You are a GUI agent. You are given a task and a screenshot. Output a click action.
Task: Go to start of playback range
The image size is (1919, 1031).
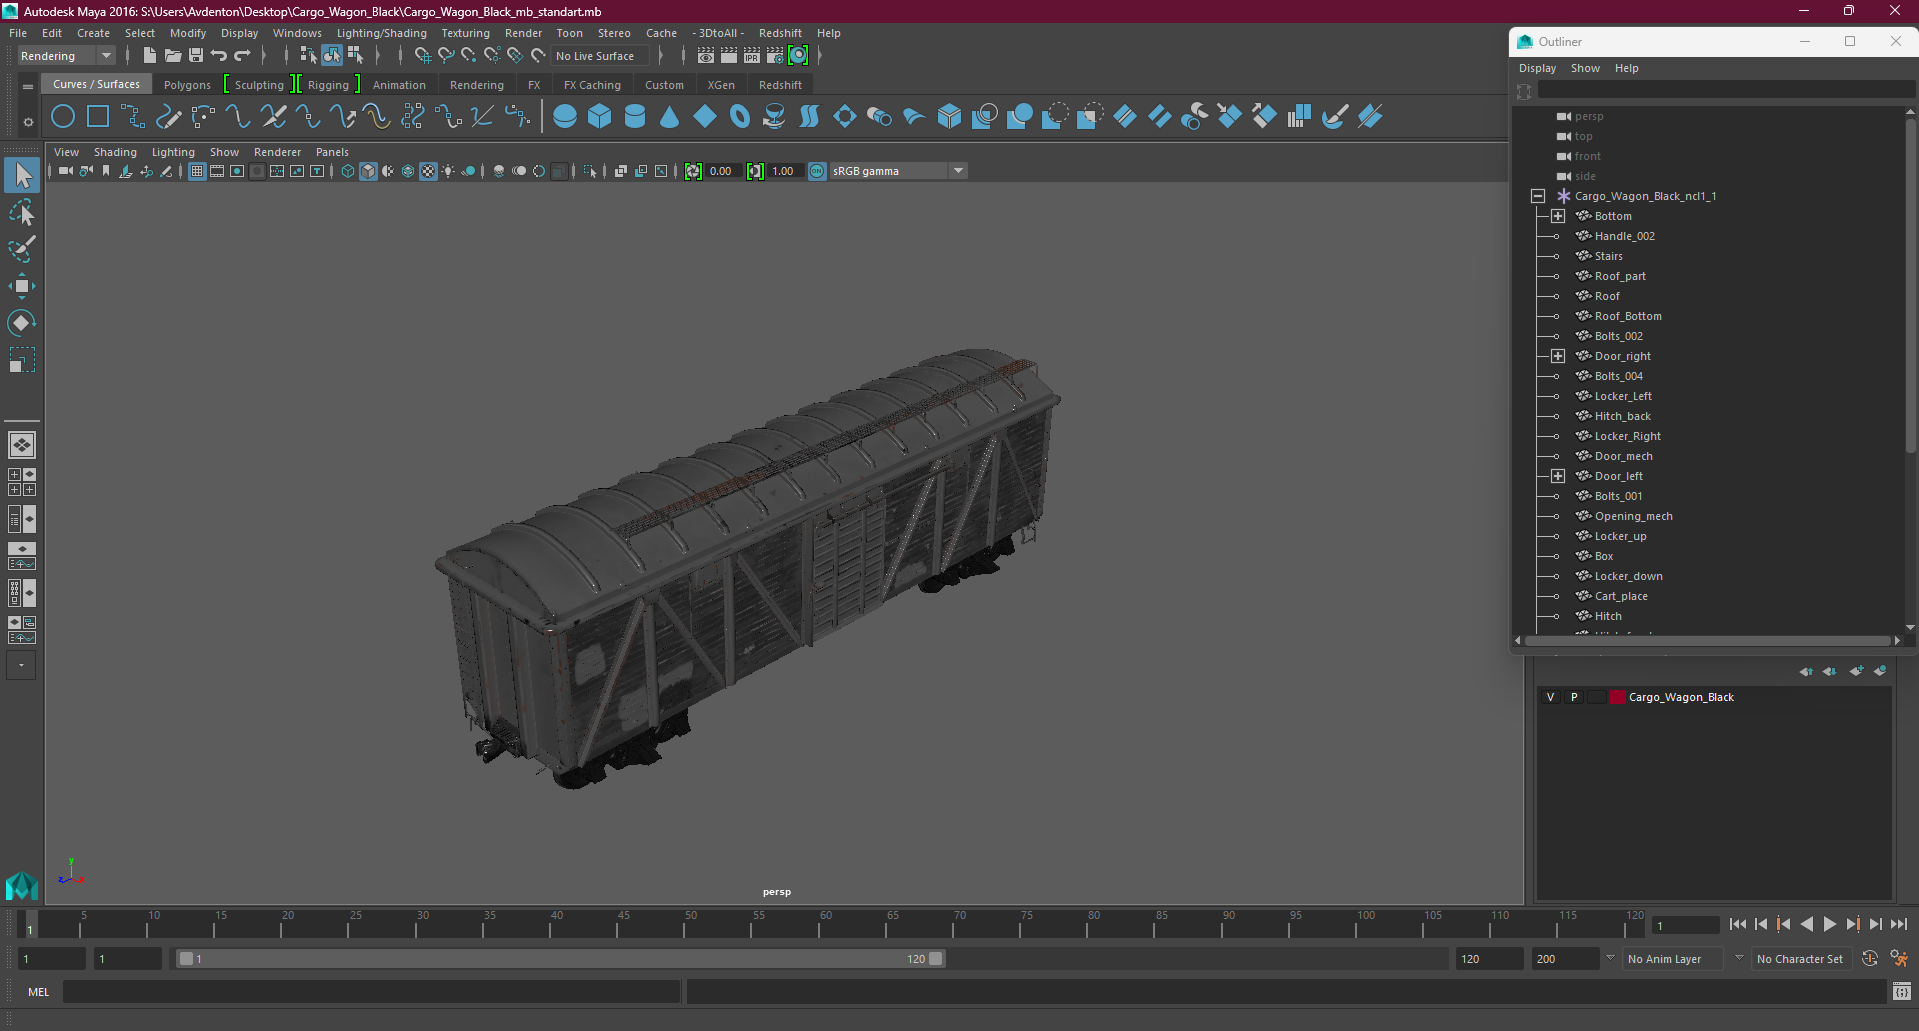click(1737, 925)
